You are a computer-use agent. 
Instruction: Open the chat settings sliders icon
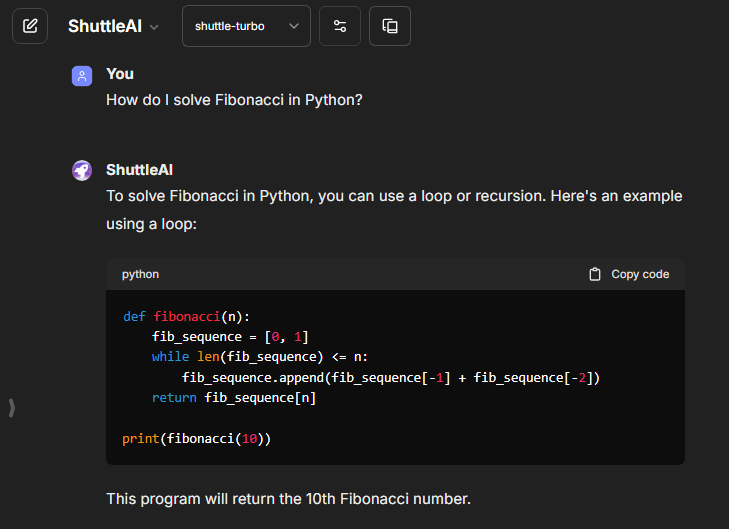(x=340, y=26)
